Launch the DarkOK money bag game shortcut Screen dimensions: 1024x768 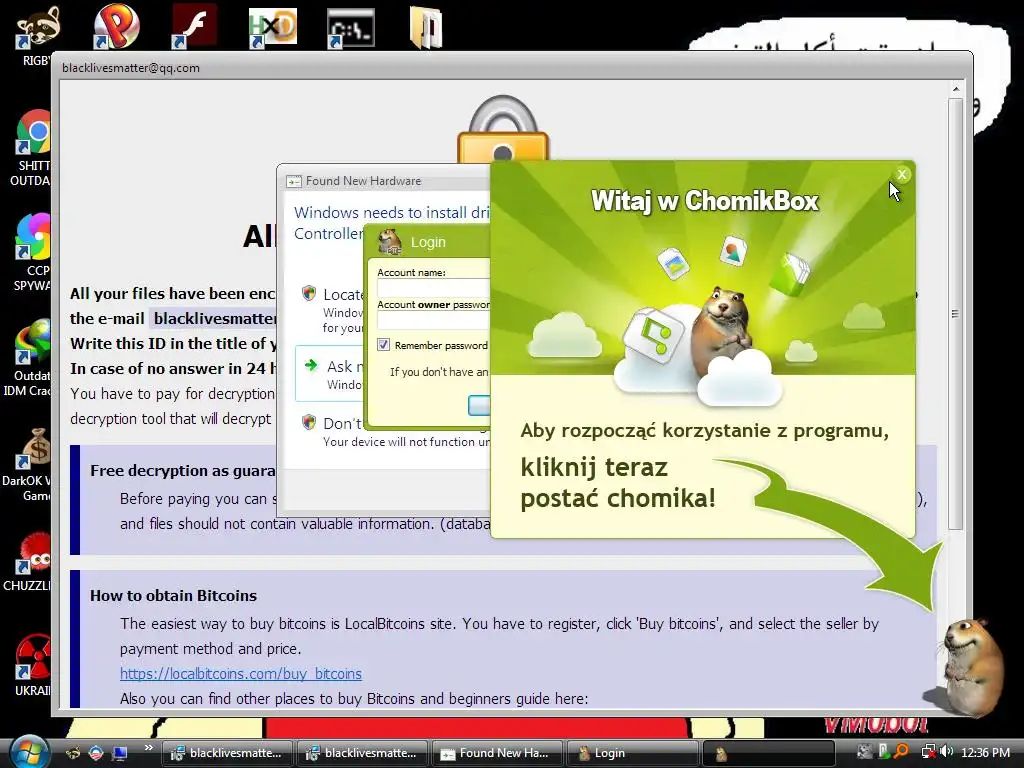35,447
